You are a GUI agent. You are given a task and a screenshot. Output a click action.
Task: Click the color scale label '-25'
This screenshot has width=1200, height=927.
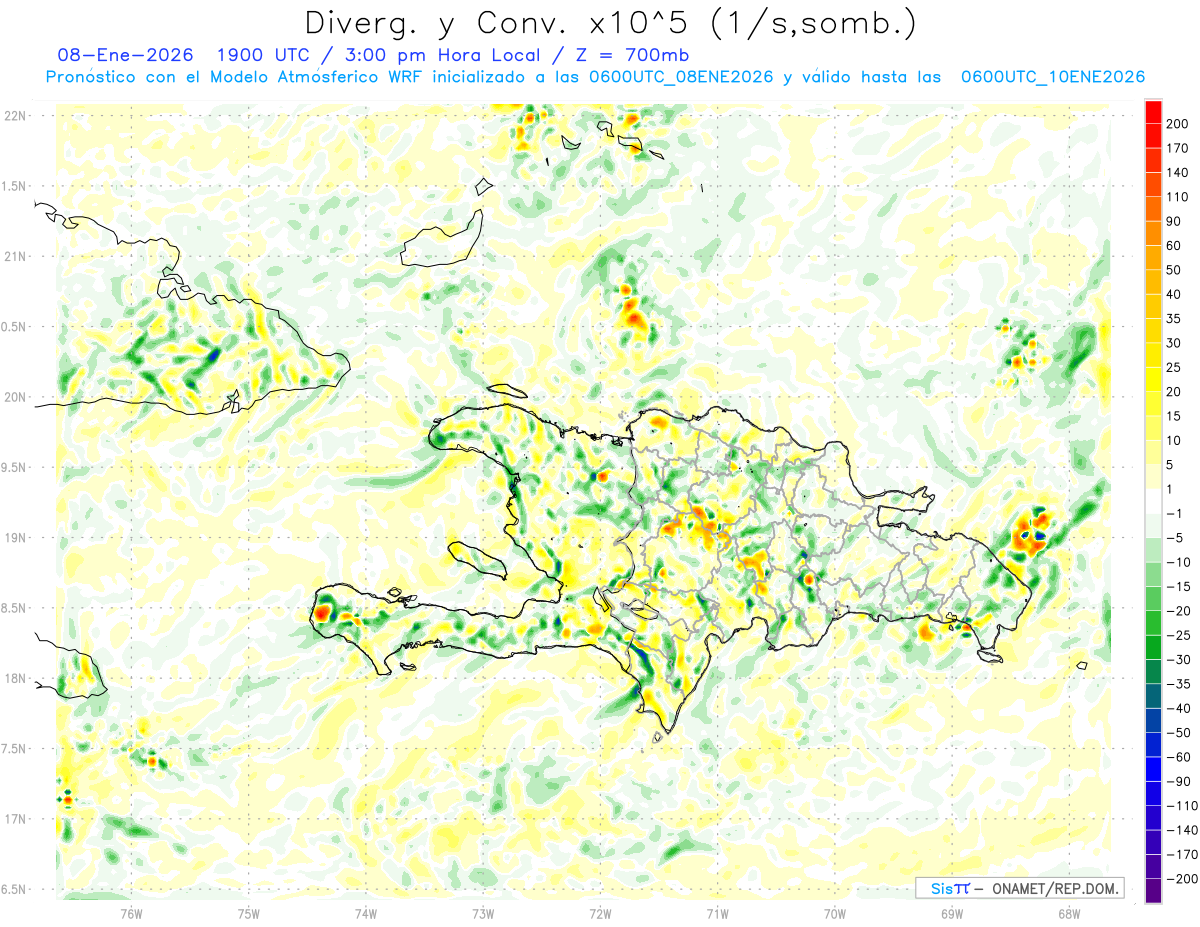[x=1179, y=635]
